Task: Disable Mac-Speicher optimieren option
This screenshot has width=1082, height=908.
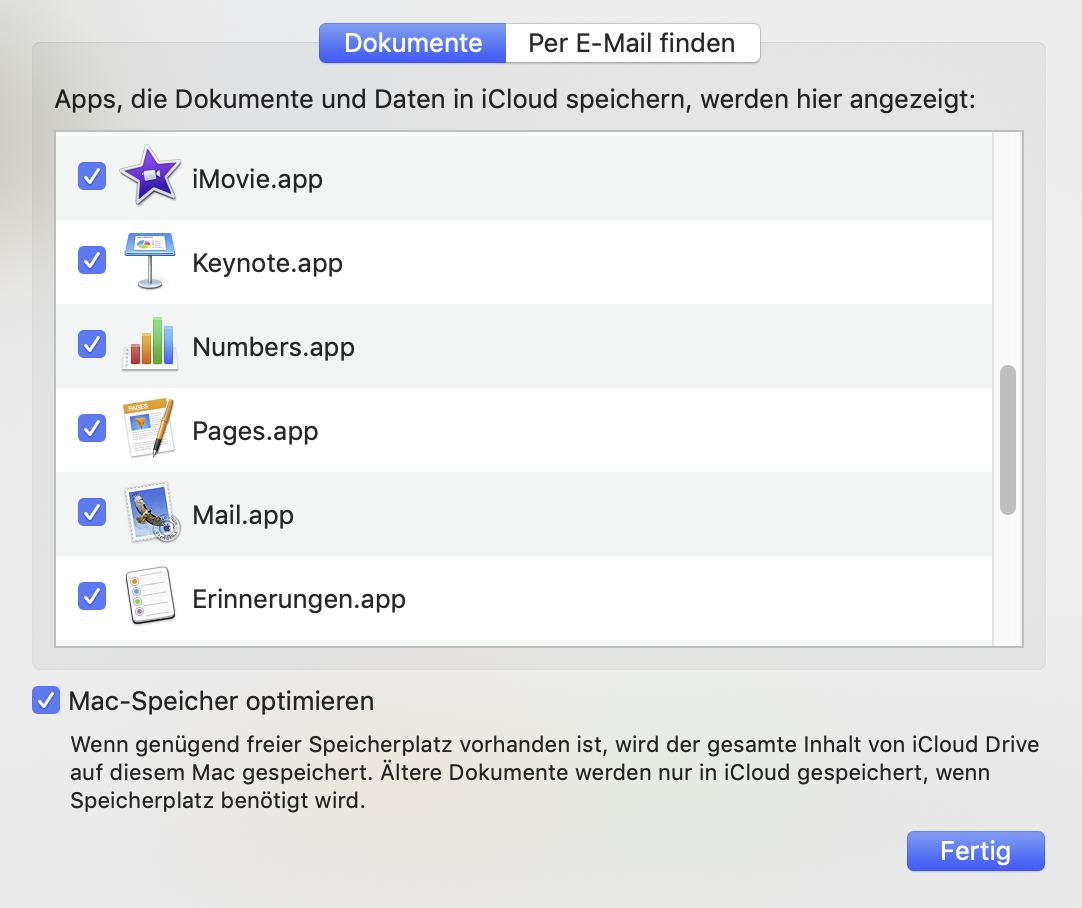Action: point(46,700)
